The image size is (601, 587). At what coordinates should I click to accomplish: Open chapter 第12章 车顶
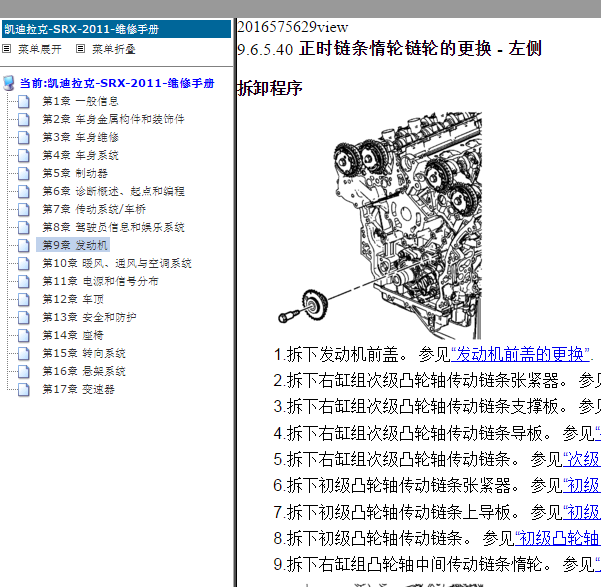click(x=73, y=299)
